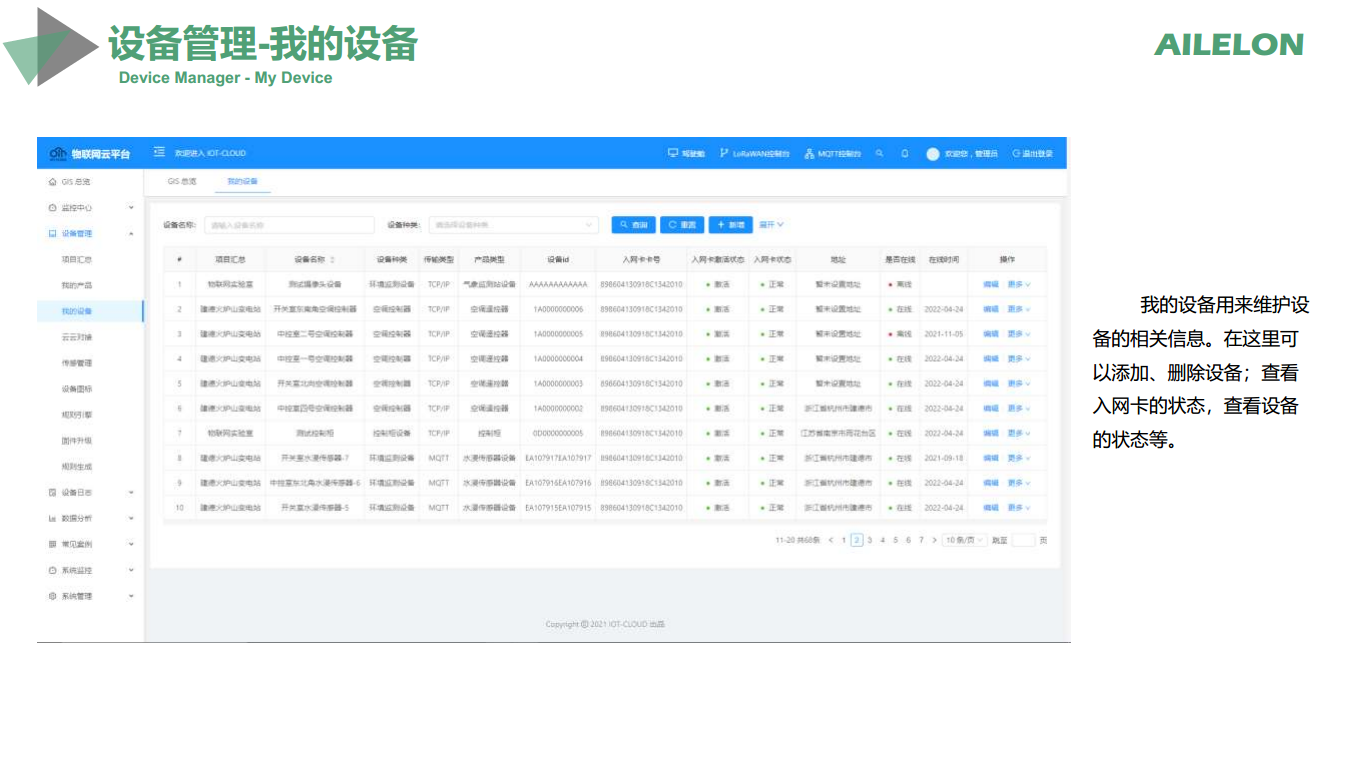Open 设备图标 in the sidebar
The image size is (1350, 759).
click(77, 389)
